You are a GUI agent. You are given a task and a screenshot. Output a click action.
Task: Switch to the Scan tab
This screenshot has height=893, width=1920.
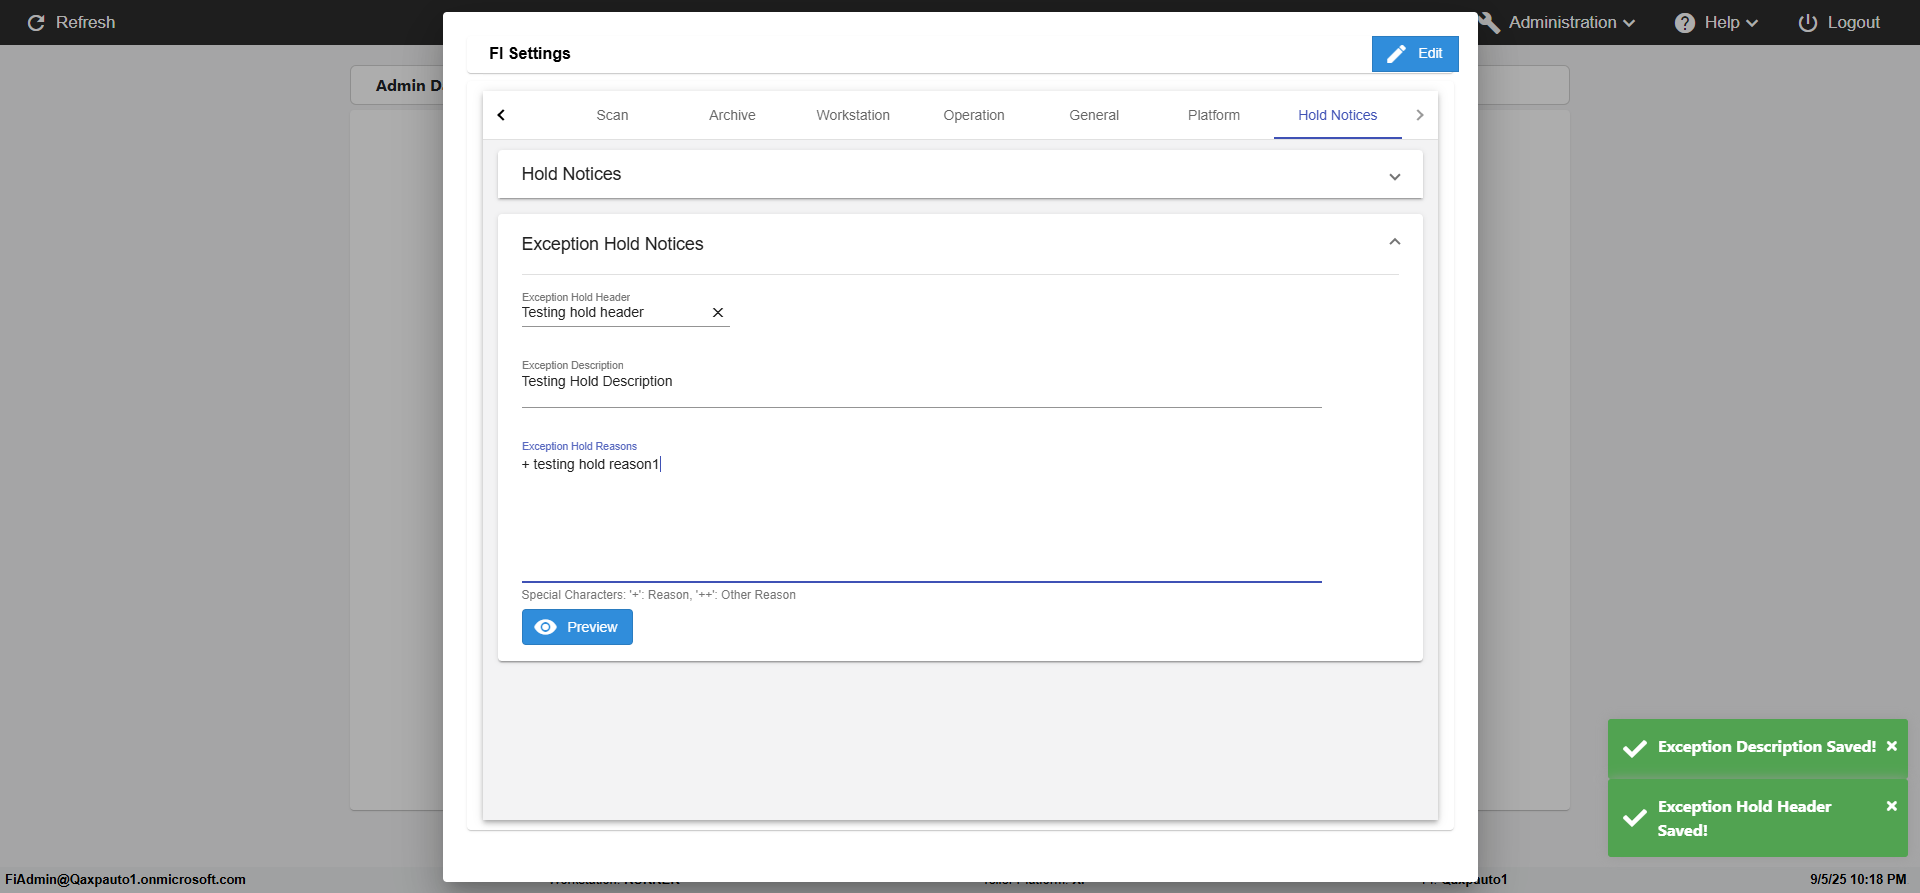pos(612,115)
